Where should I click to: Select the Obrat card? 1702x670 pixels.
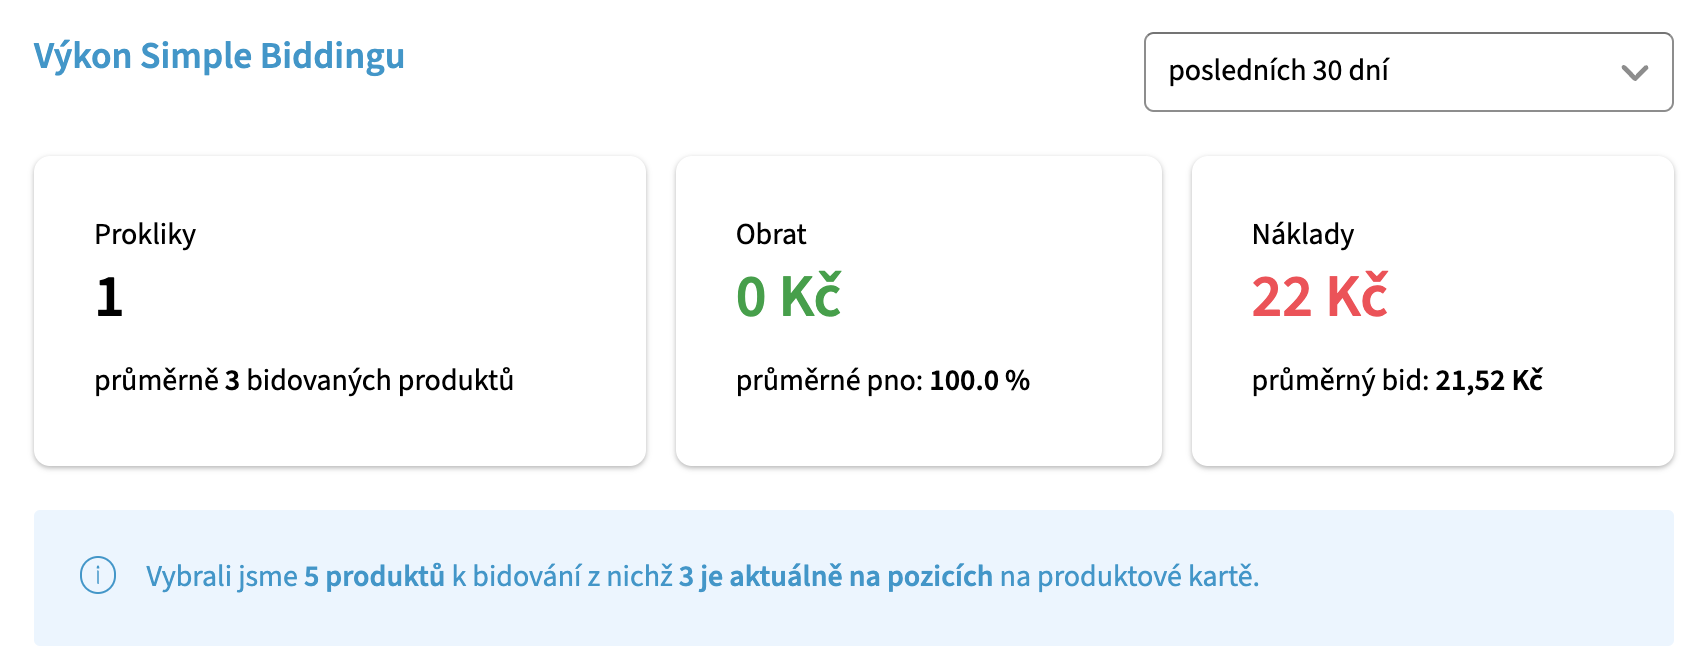coord(919,311)
